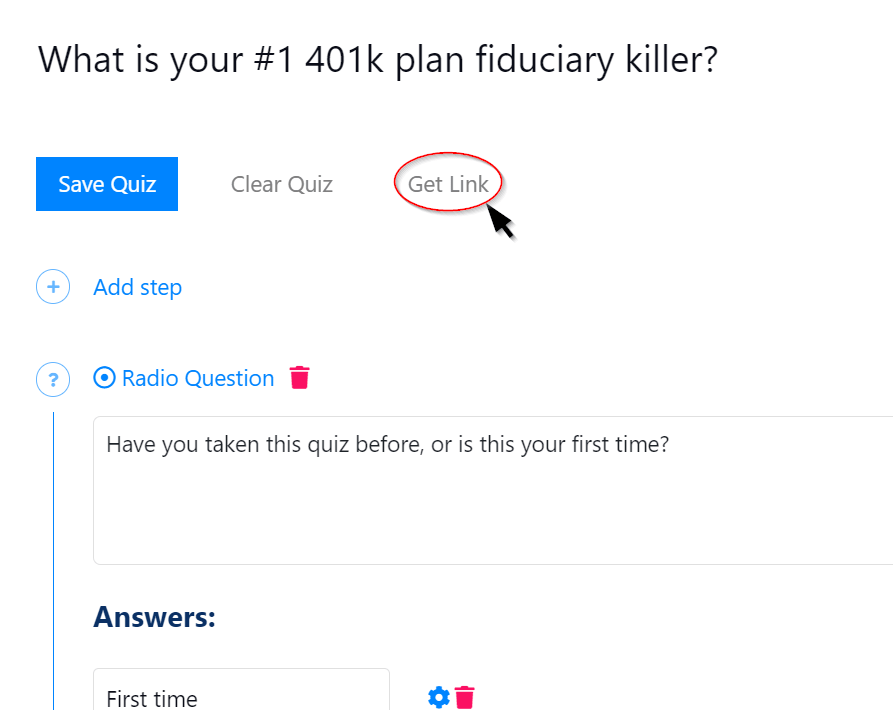Click the vertical step line below the question icon
893x710 pixels.
click(53, 550)
